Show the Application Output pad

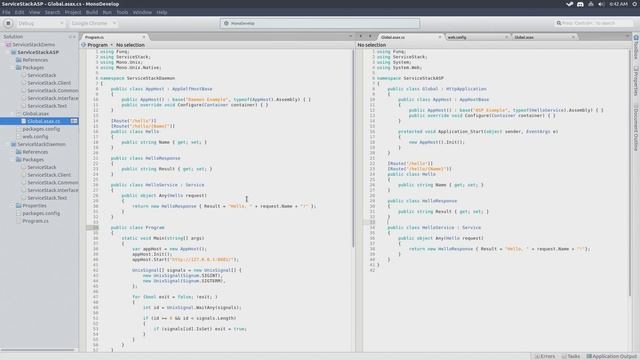pos(612,356)
